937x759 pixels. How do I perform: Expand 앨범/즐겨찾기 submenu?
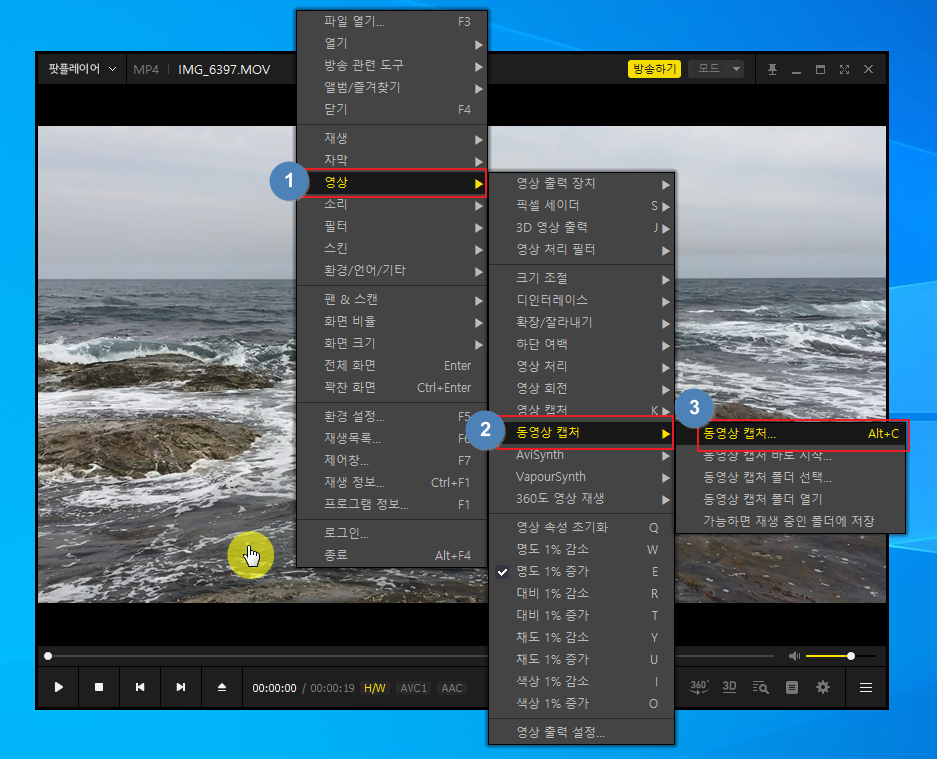(x=392, y=88)
